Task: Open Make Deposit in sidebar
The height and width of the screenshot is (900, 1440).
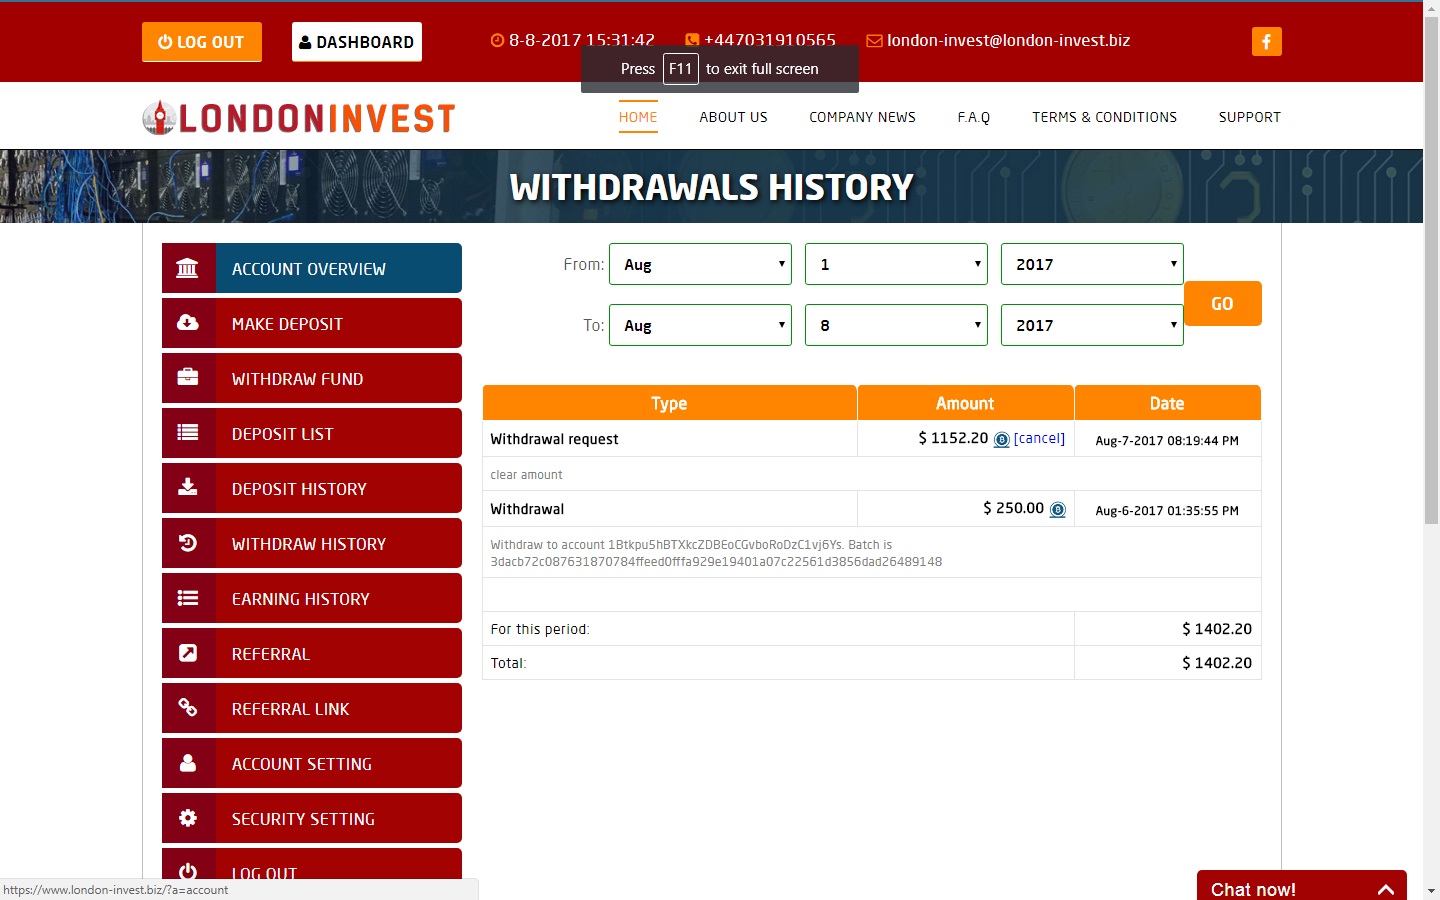Action: click(x=312, y=323)
